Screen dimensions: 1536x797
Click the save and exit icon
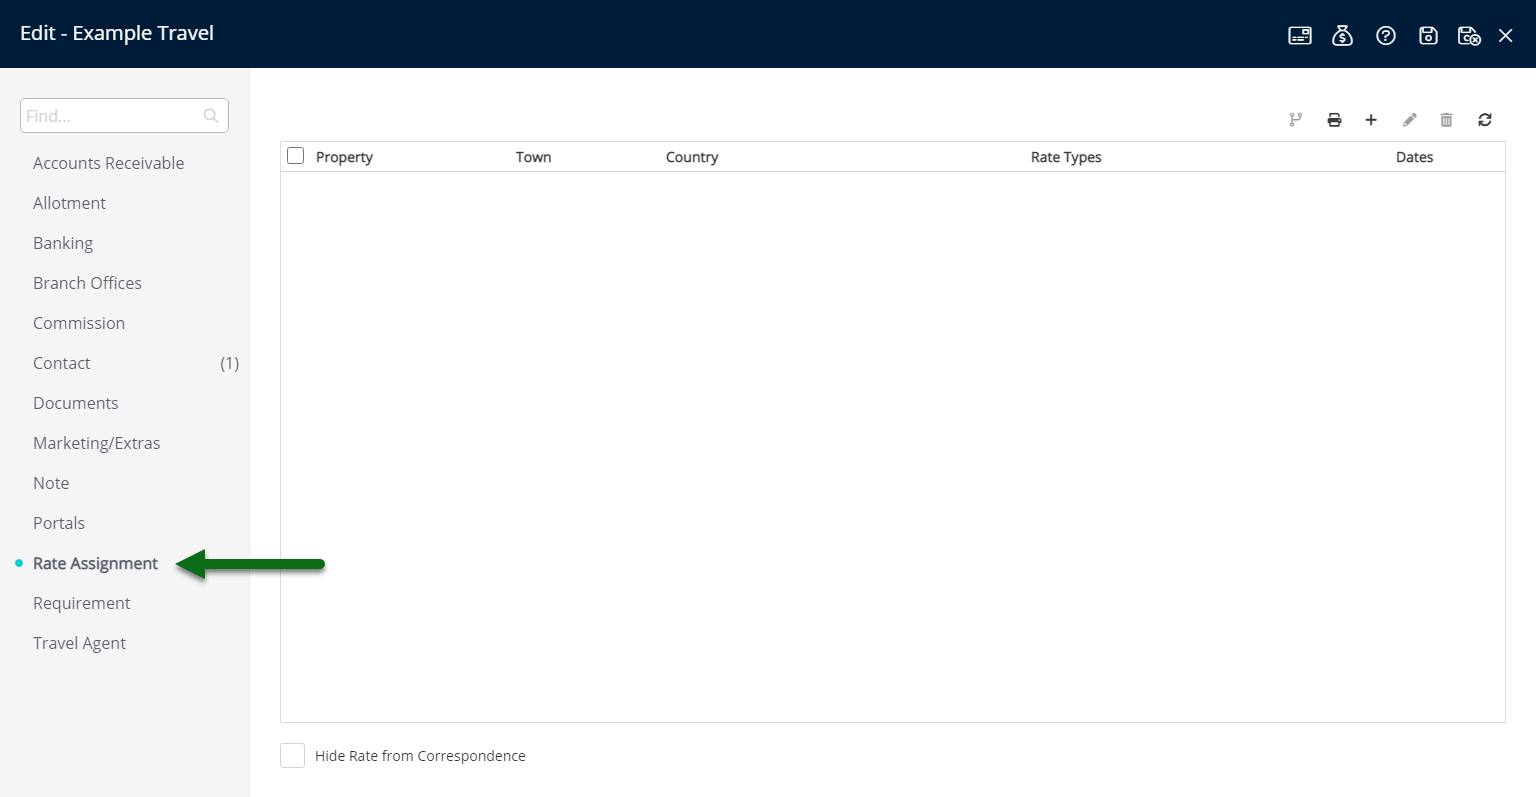tap(1469, 36)
